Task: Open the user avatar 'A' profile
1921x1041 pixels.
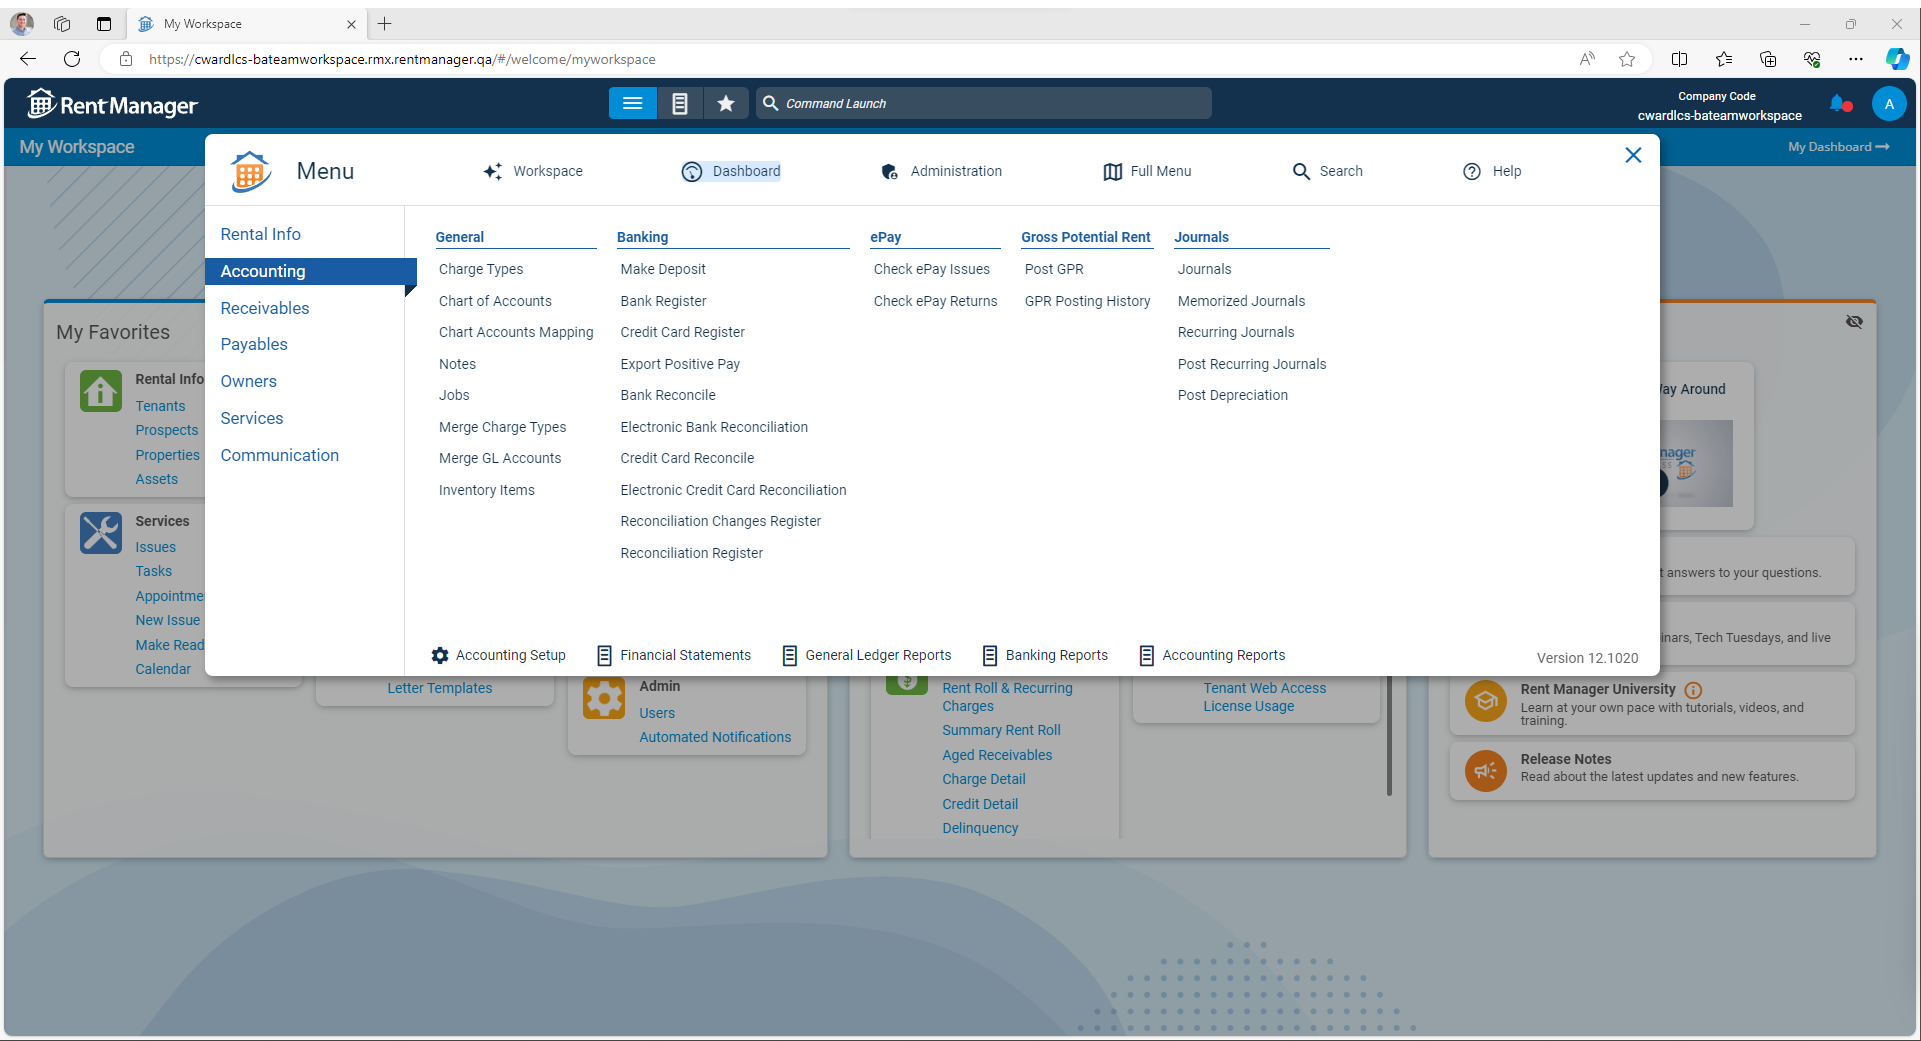Action: coord(1888,104)
